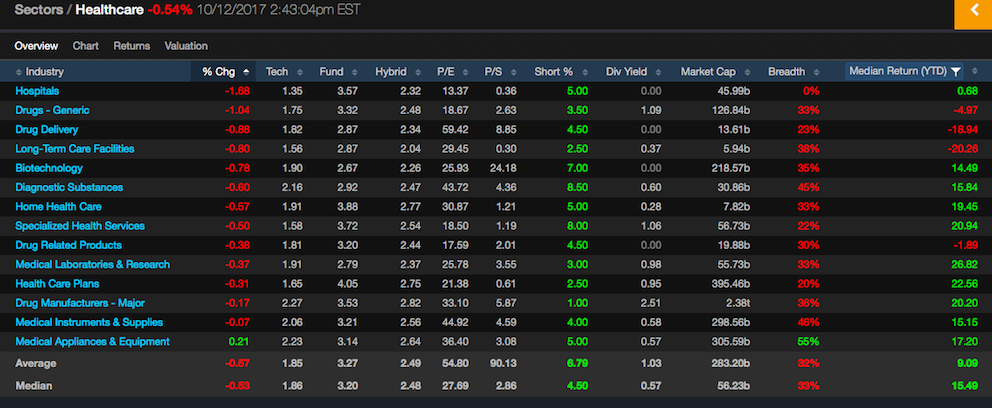Sort by the Fund column header

[x=332, y=72]
